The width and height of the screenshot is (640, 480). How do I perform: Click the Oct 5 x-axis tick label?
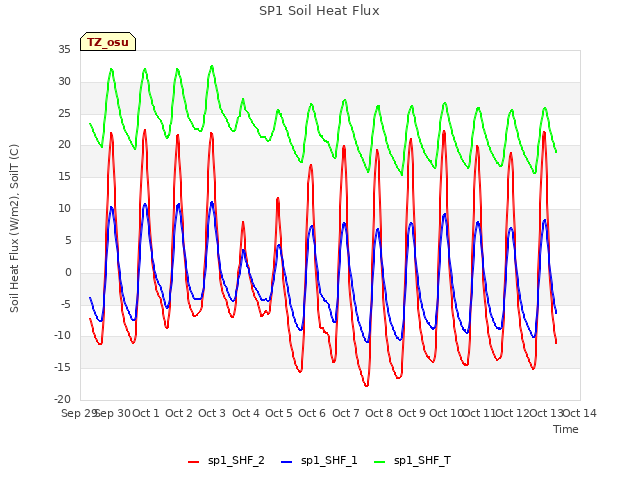(x=279, y=413)
